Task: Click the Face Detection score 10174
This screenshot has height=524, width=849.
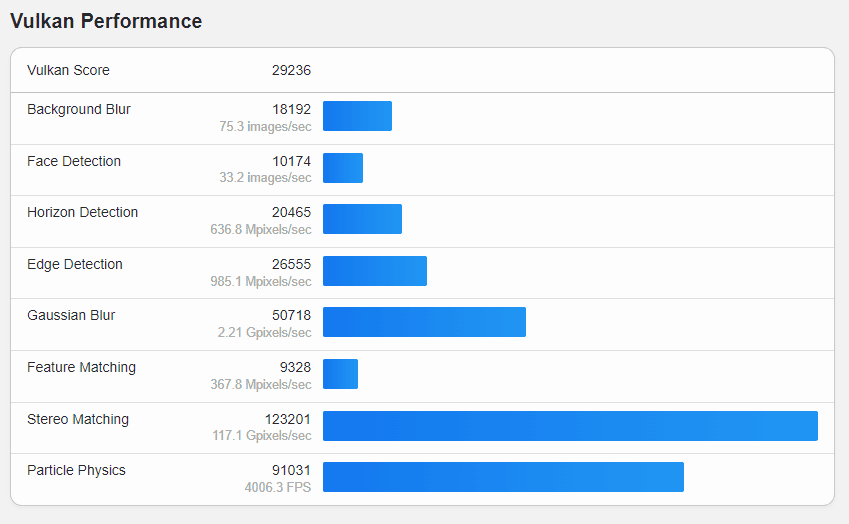Action: pyautogui.click(x=291, y=161)
